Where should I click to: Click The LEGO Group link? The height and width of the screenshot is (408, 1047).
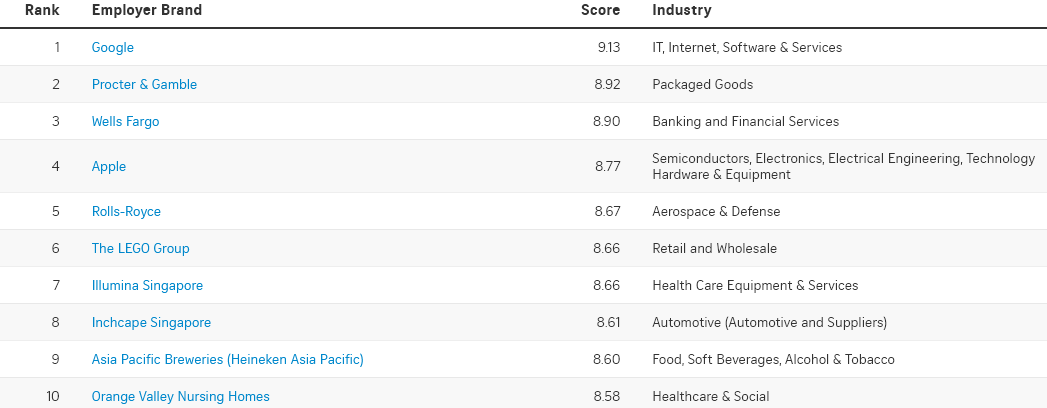(x=140, y=248)
